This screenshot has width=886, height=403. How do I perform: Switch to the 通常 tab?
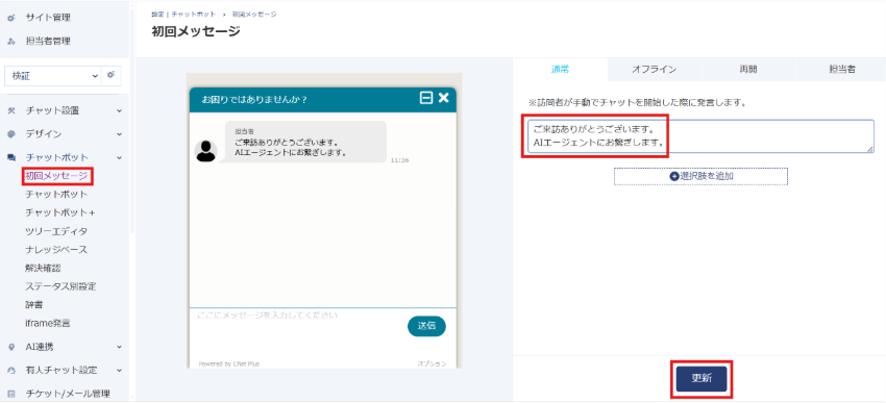click(x=560, y=70)
